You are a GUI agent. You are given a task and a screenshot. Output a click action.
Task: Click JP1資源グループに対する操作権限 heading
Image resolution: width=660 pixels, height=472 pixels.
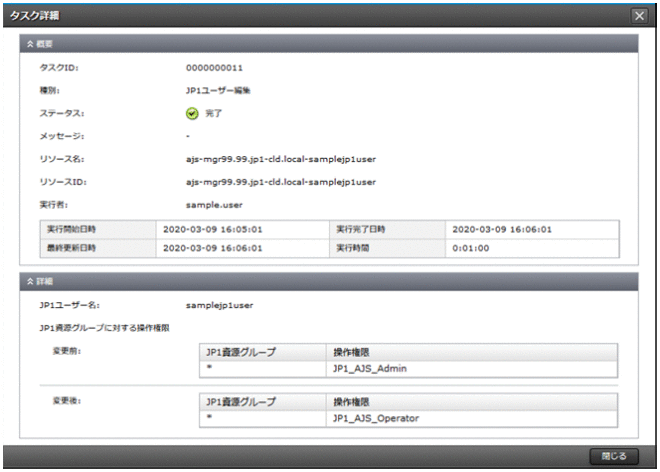[x=104, y=328]
